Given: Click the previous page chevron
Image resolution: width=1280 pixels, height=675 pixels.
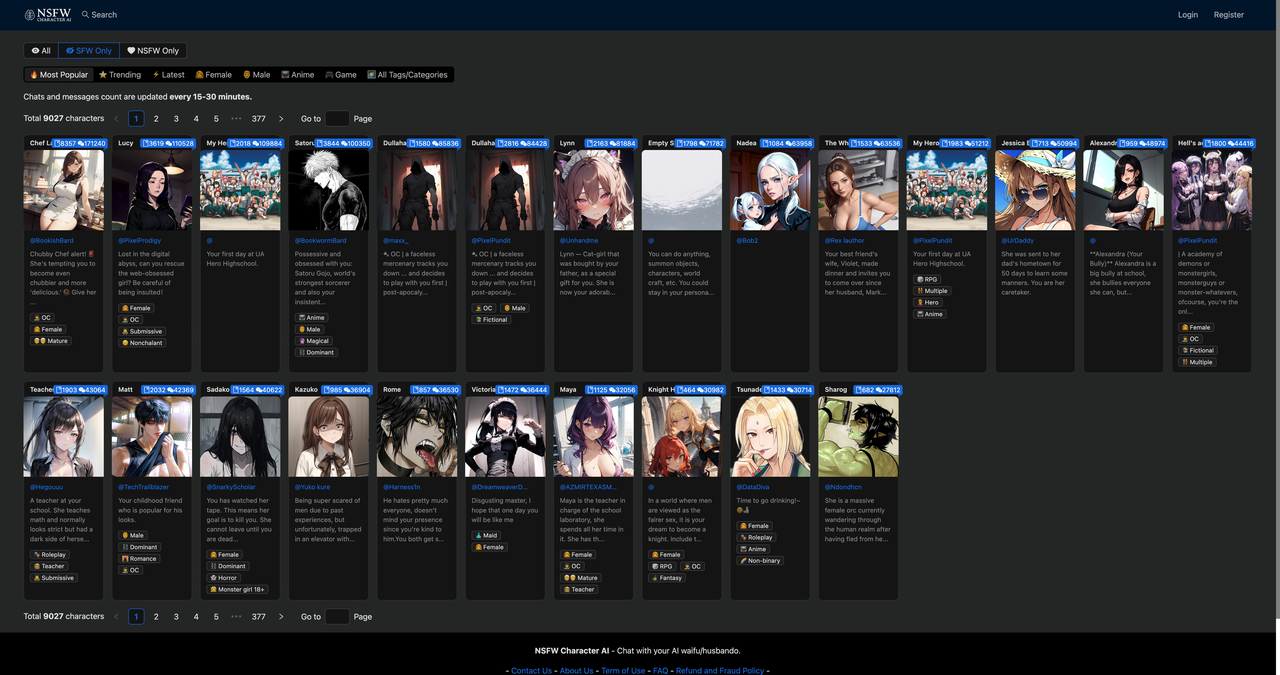Looking at the screenshot, I should click(x=115, y=118).
